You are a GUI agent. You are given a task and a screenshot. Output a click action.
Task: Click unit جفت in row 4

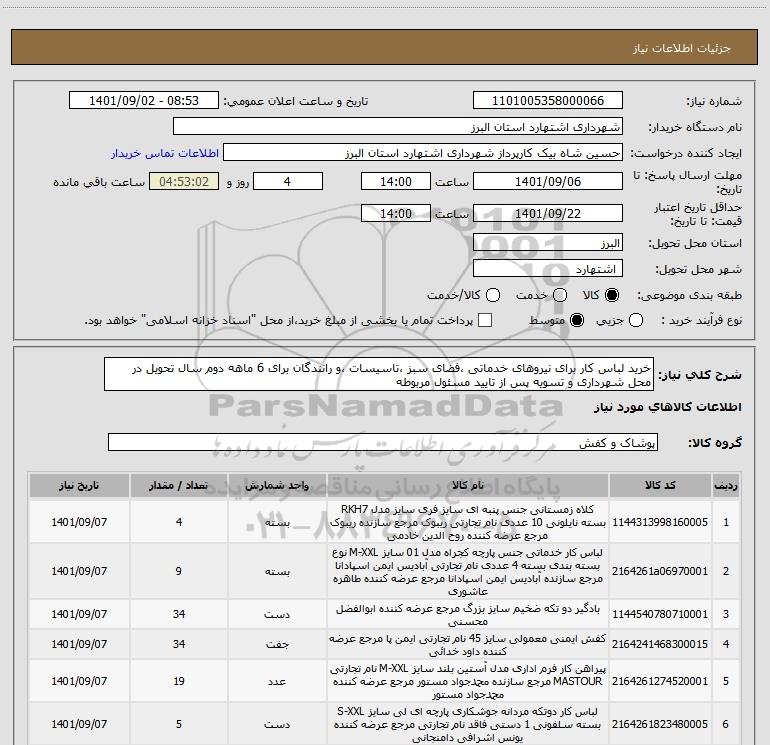[x=277, y=644]
